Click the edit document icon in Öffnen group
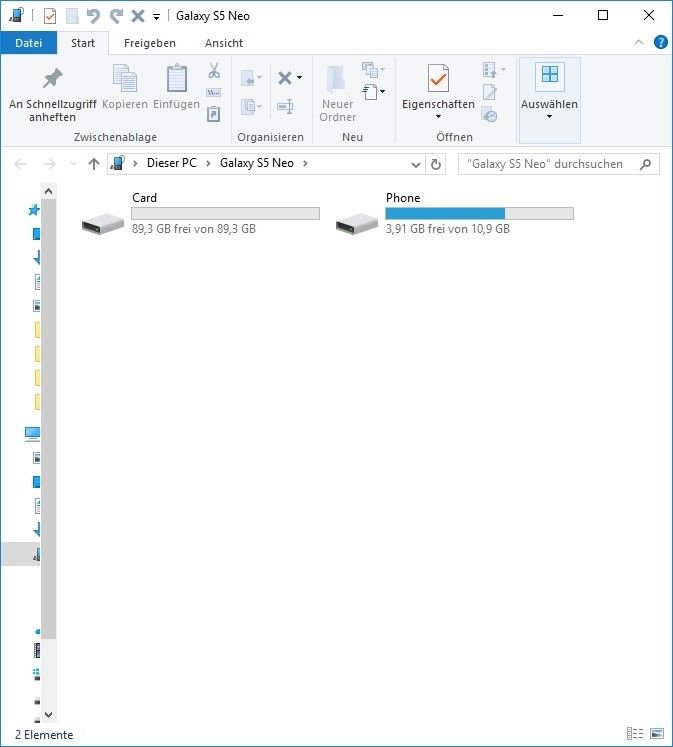 490,92
